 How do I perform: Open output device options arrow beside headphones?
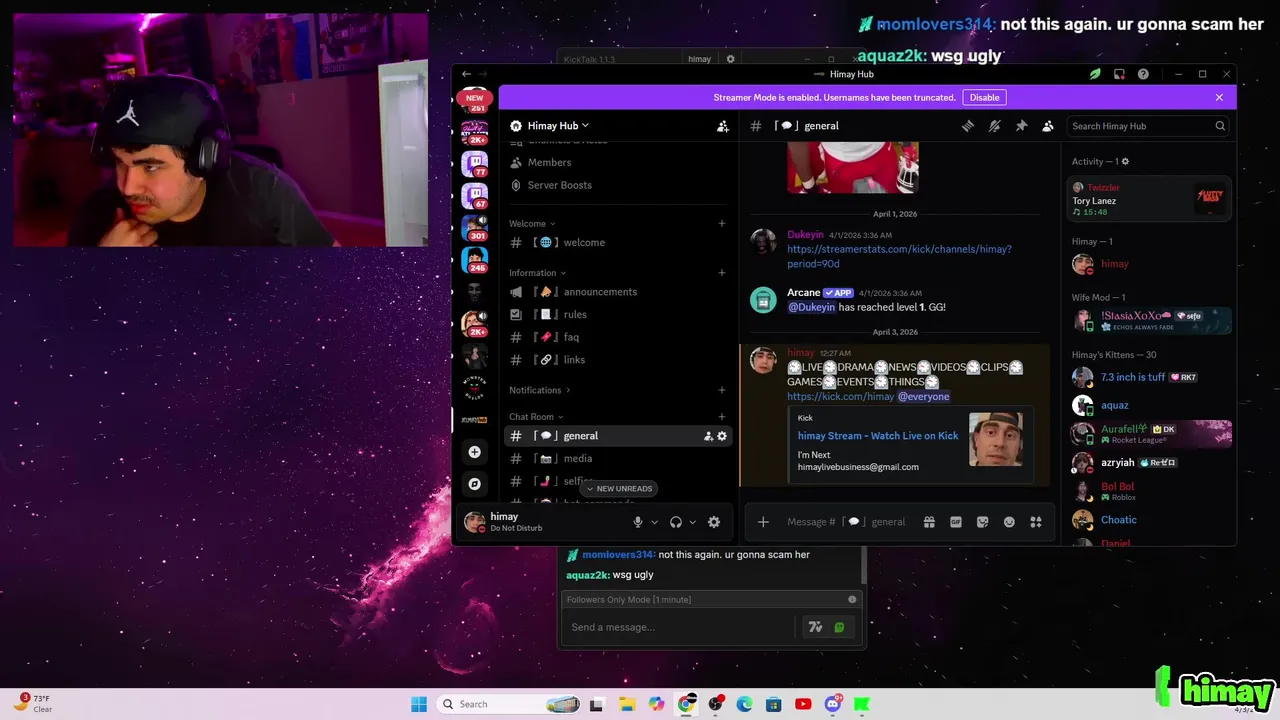pyautogui.click(x=692, y=522)
